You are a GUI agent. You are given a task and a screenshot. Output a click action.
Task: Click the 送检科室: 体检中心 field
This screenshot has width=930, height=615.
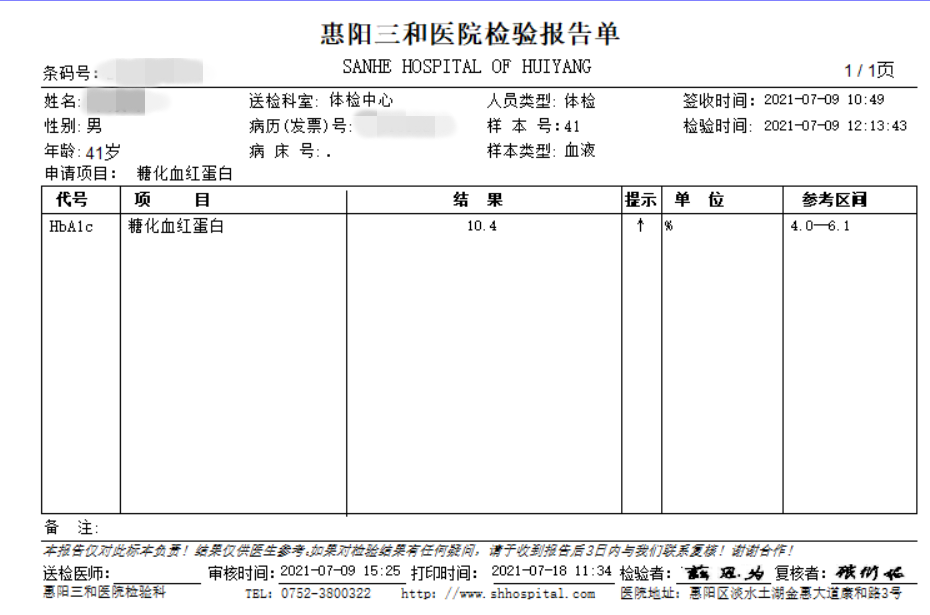[x=321, y=100]
